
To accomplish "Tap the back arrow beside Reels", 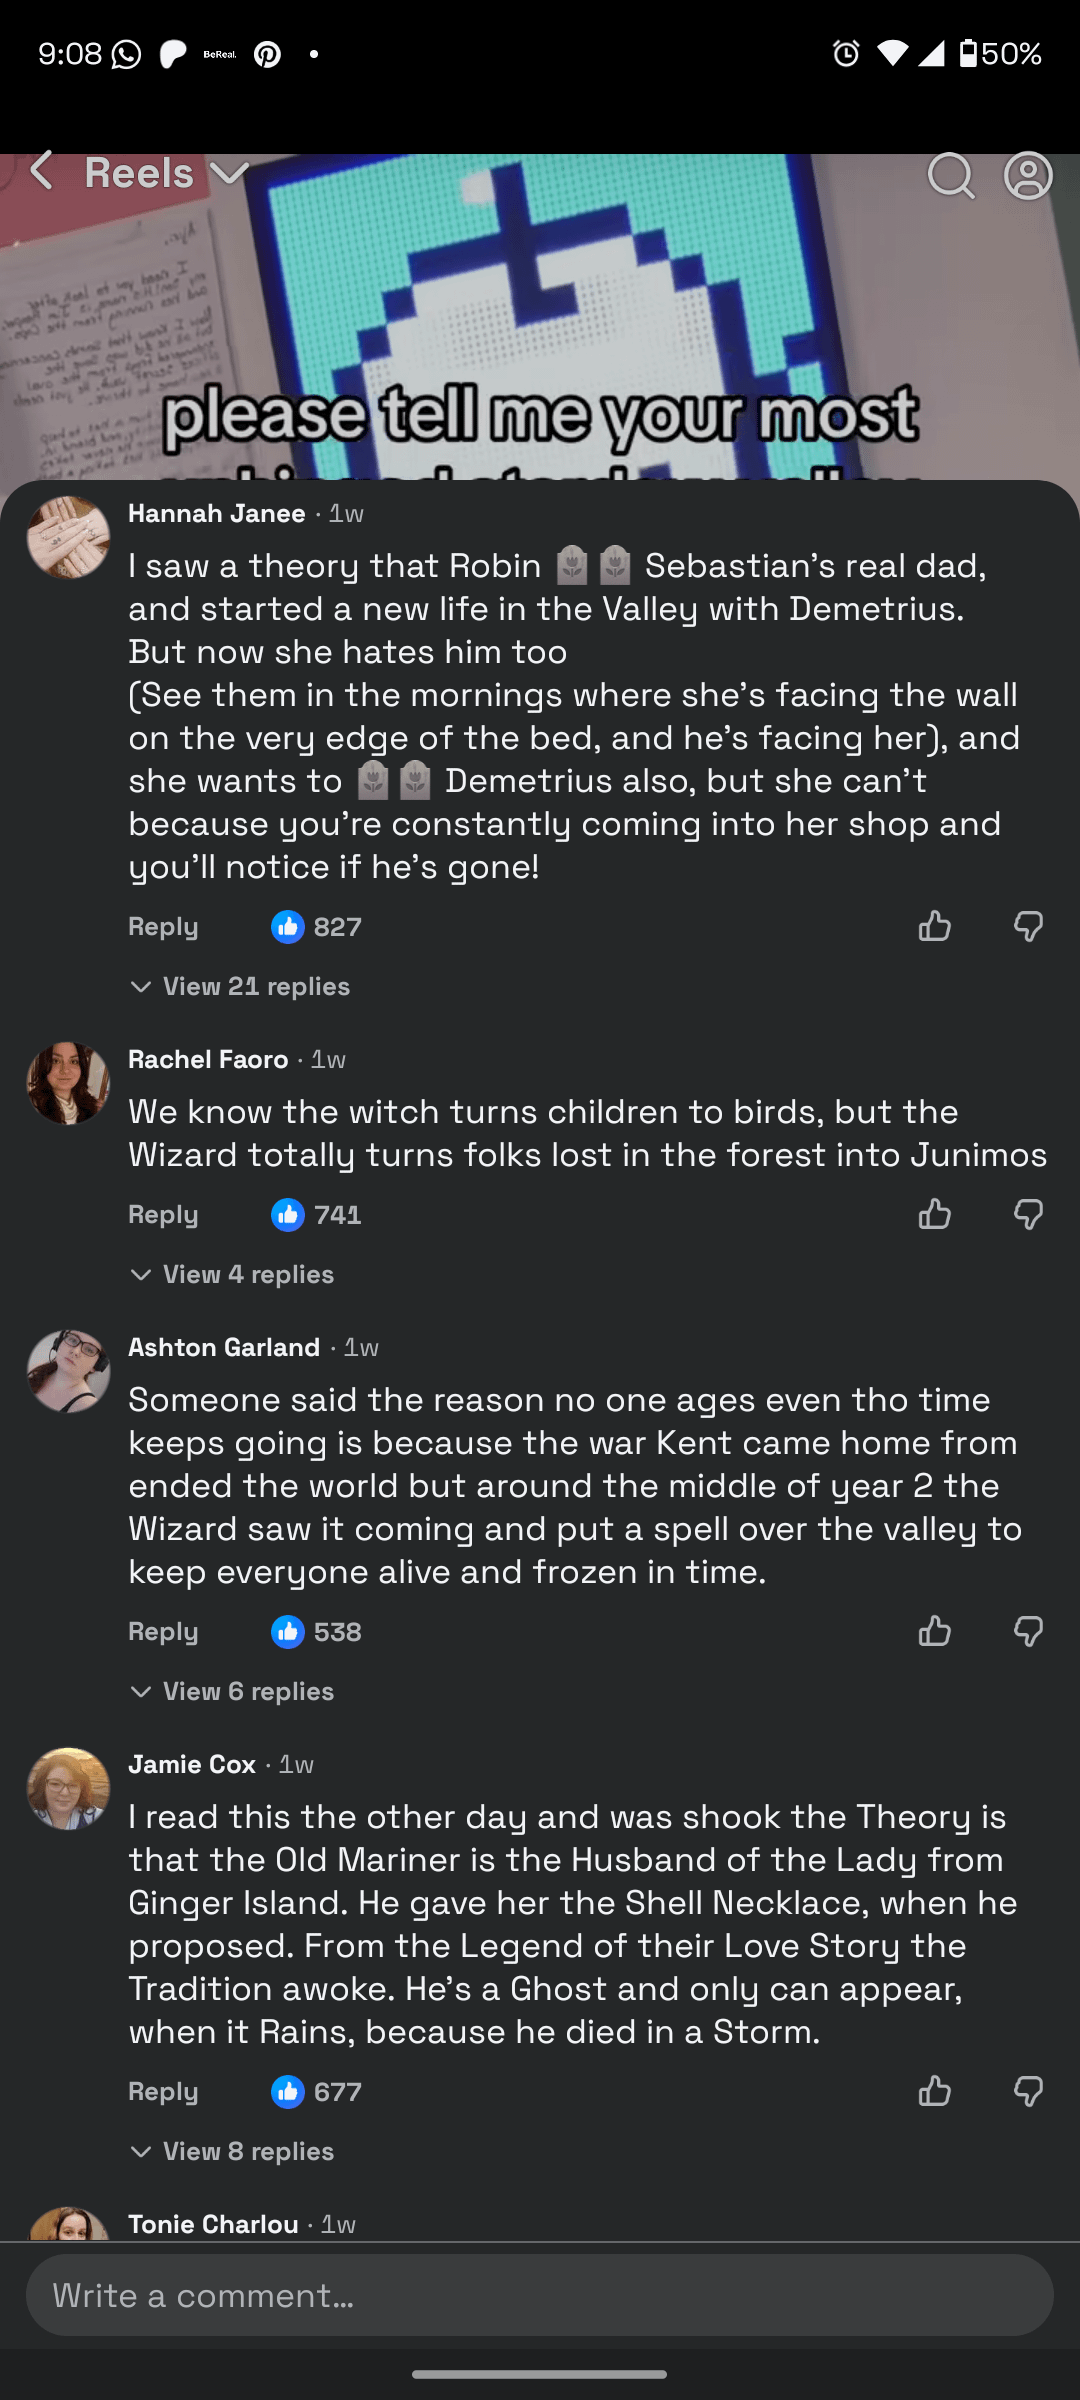I will tap(42, 172).
